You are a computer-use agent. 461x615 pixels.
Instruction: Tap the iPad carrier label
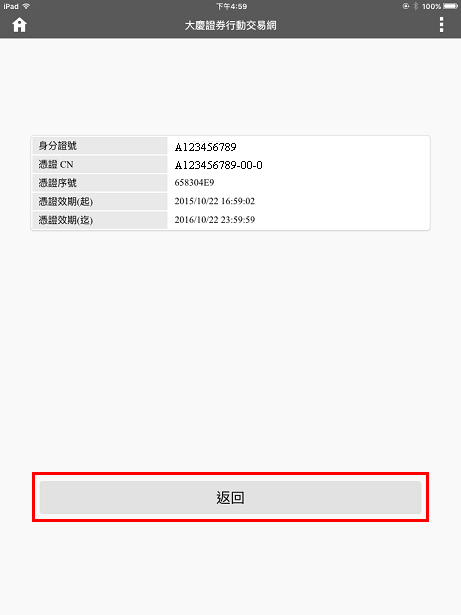tap(11, 6)
